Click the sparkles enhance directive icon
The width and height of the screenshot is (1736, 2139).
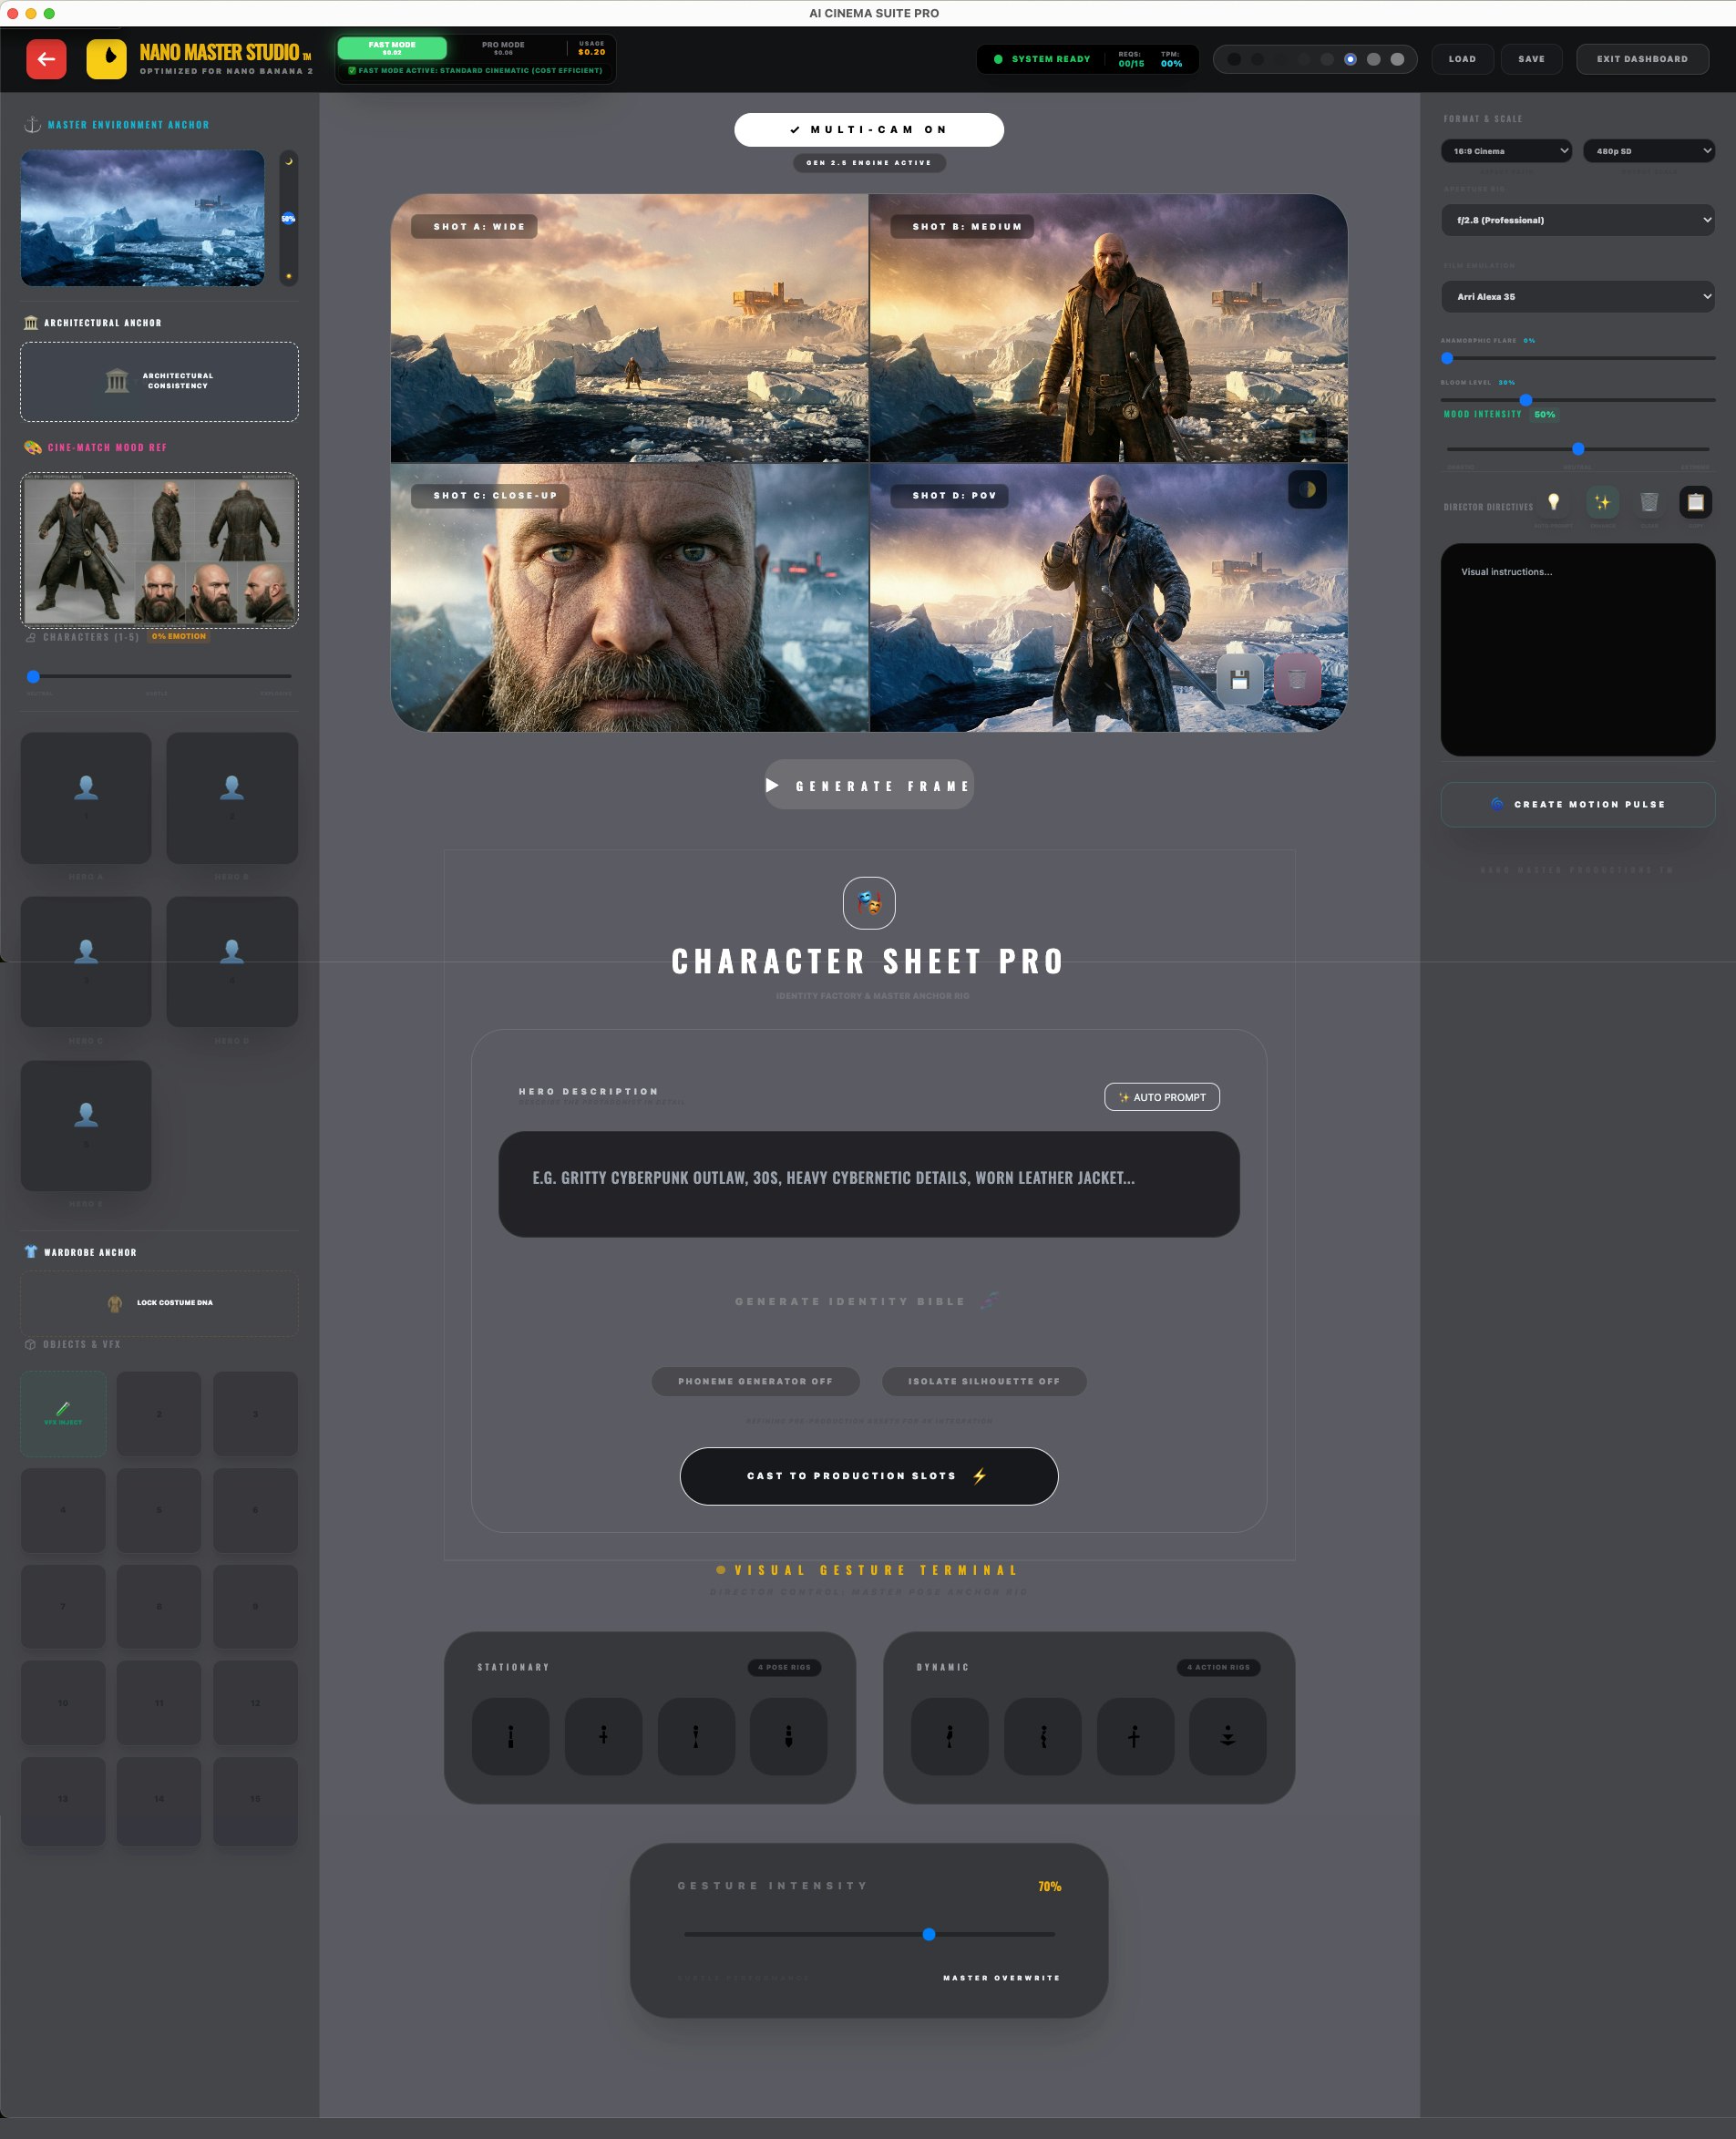[x=1602, y=502]
